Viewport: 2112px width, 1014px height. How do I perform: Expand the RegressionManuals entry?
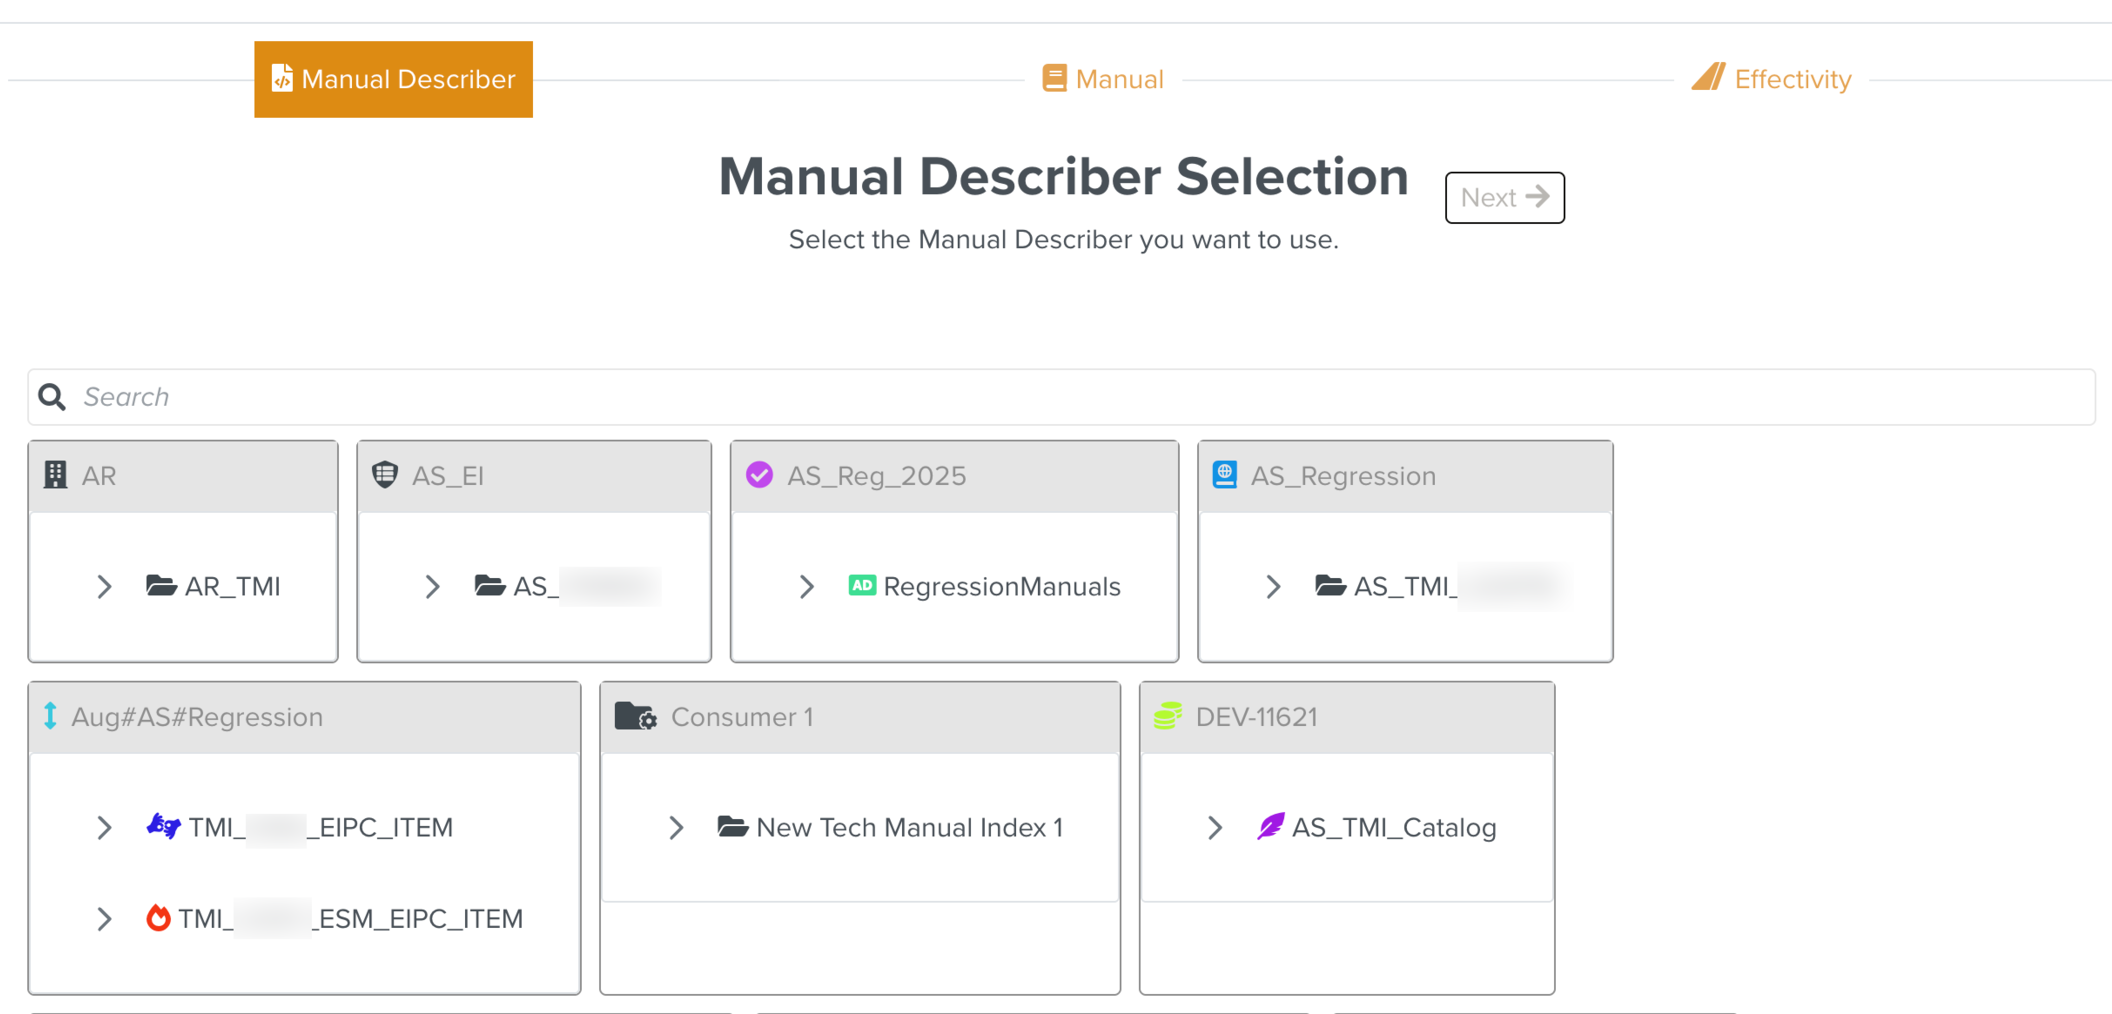[807, 587]
